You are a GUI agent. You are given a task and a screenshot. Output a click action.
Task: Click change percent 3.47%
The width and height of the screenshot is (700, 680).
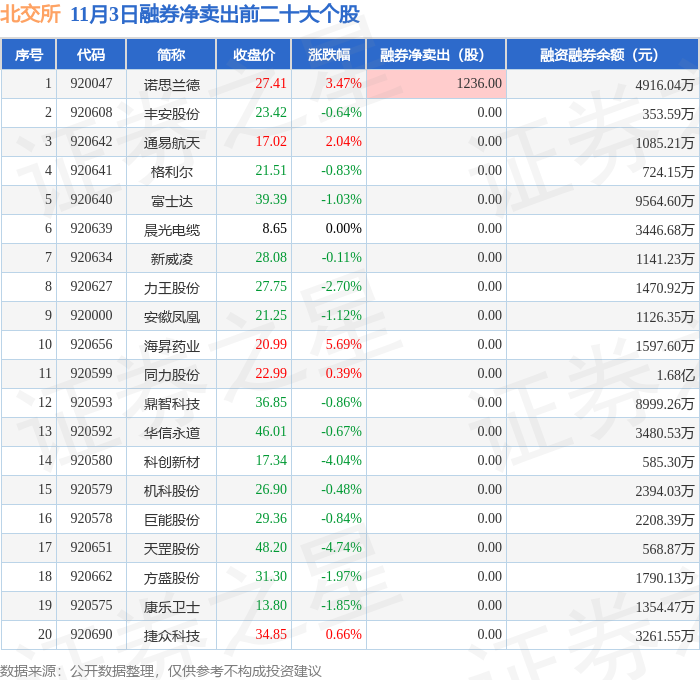[343, 83]
